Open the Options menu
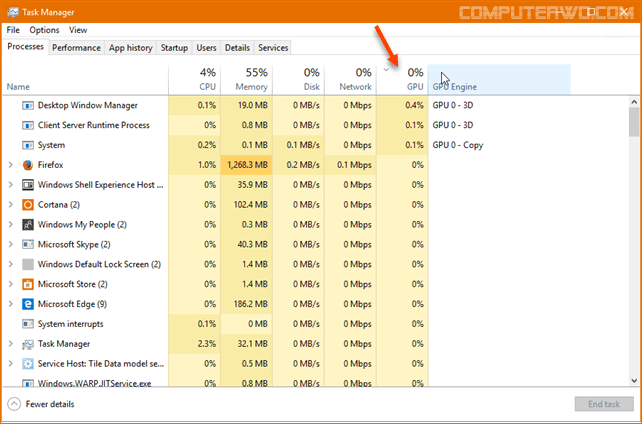Viewport: 642px width, 424px height. (x=44, y=30)
